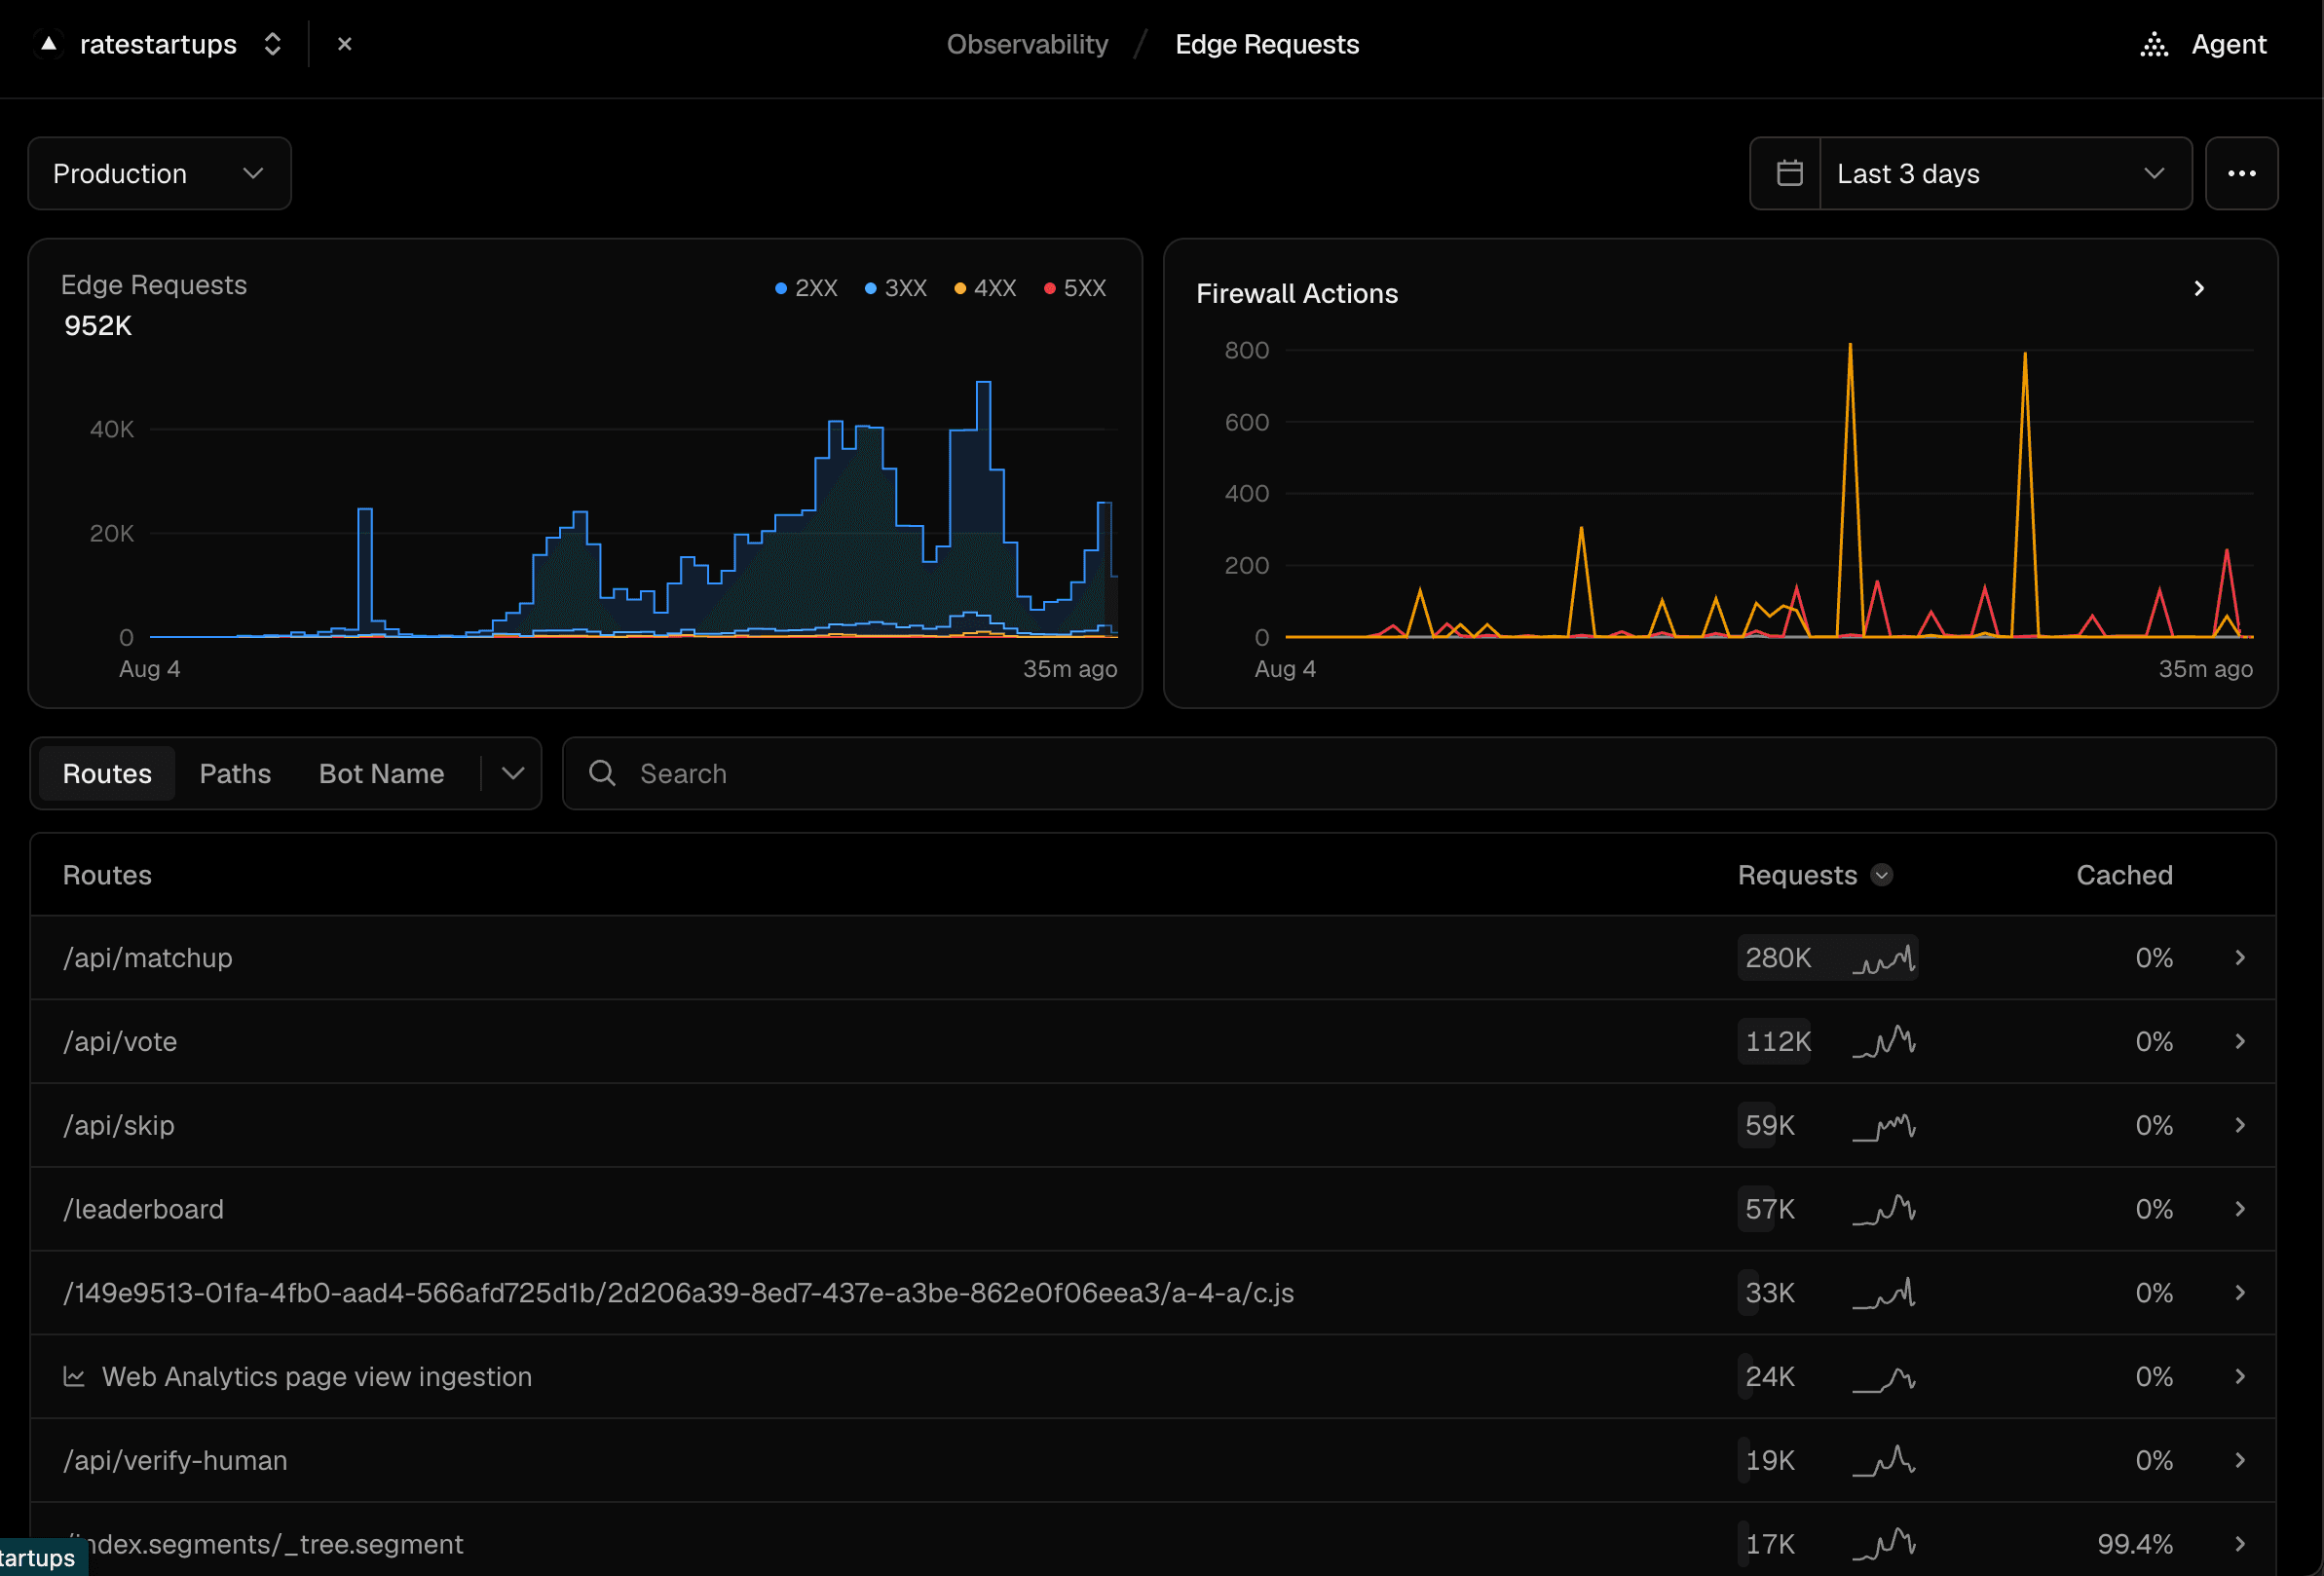Toggle the 4XX legend series
2324x1576 pixels.
click(x=985, y=288)
